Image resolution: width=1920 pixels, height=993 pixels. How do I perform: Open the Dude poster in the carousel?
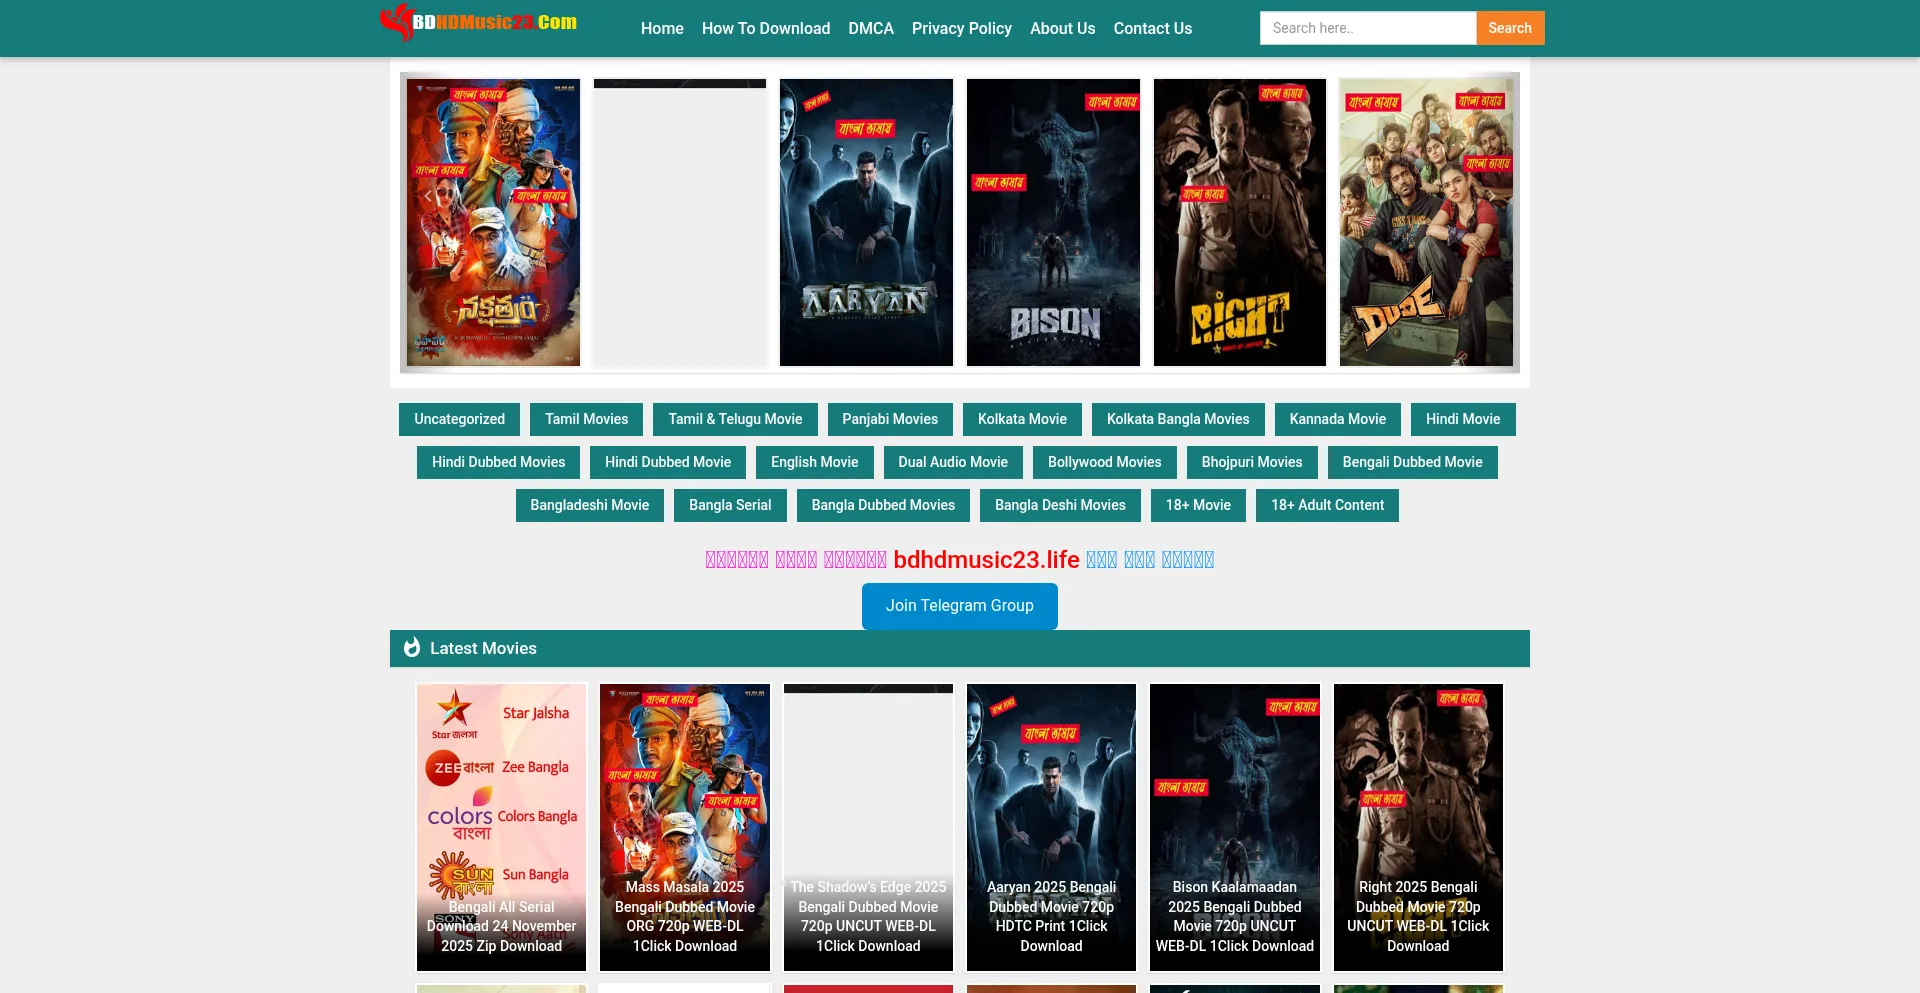(1426, 222)
